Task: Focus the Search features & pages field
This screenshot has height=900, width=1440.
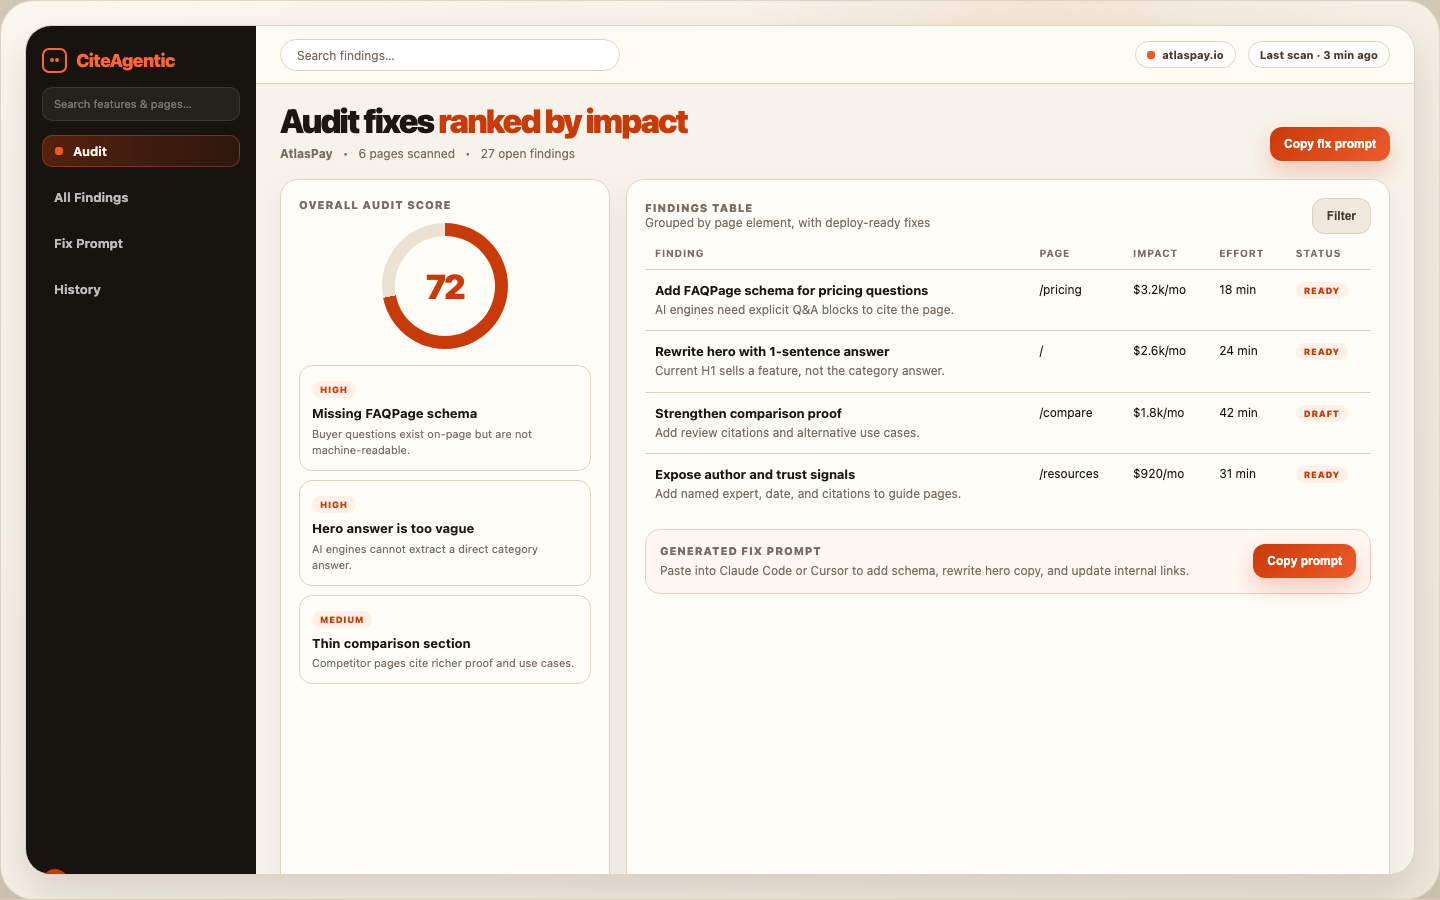Action: pos(141,104)
